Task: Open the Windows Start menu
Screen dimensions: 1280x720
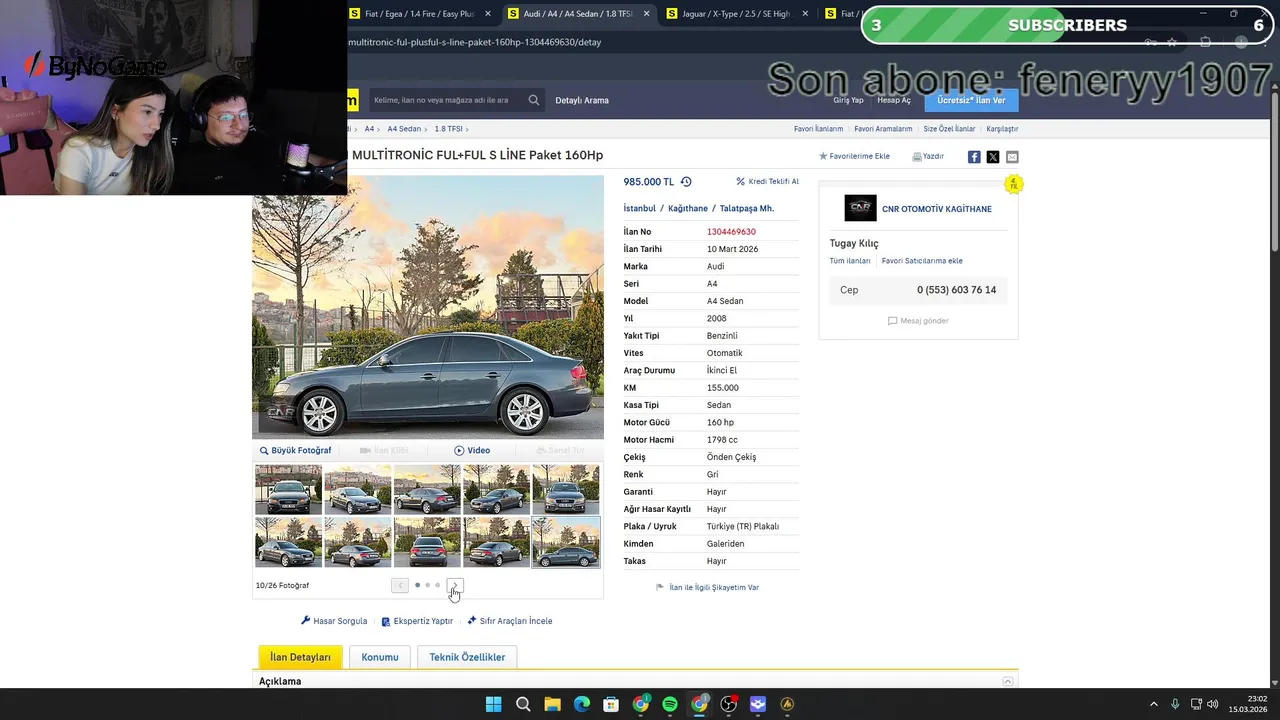Action: click(x=493, y=704)
